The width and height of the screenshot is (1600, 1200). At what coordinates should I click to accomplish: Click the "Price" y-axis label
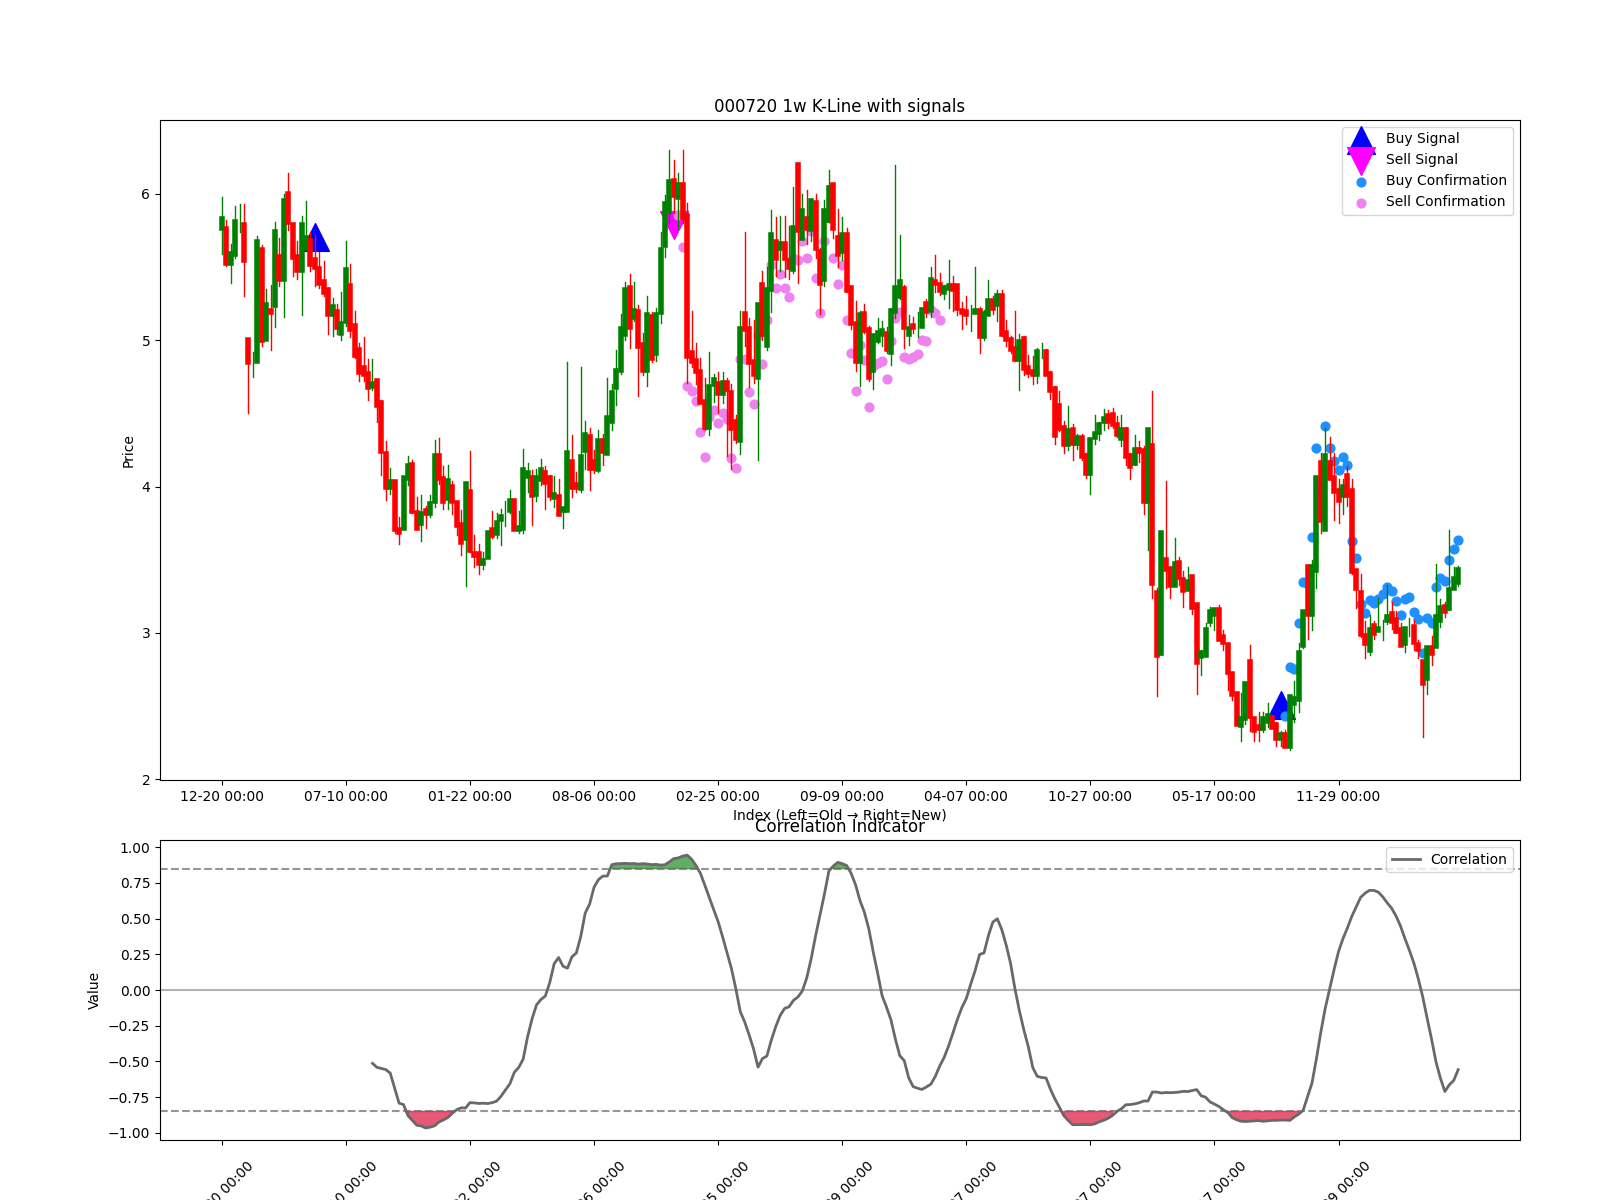pyautogui.click(x=128, y=452)
